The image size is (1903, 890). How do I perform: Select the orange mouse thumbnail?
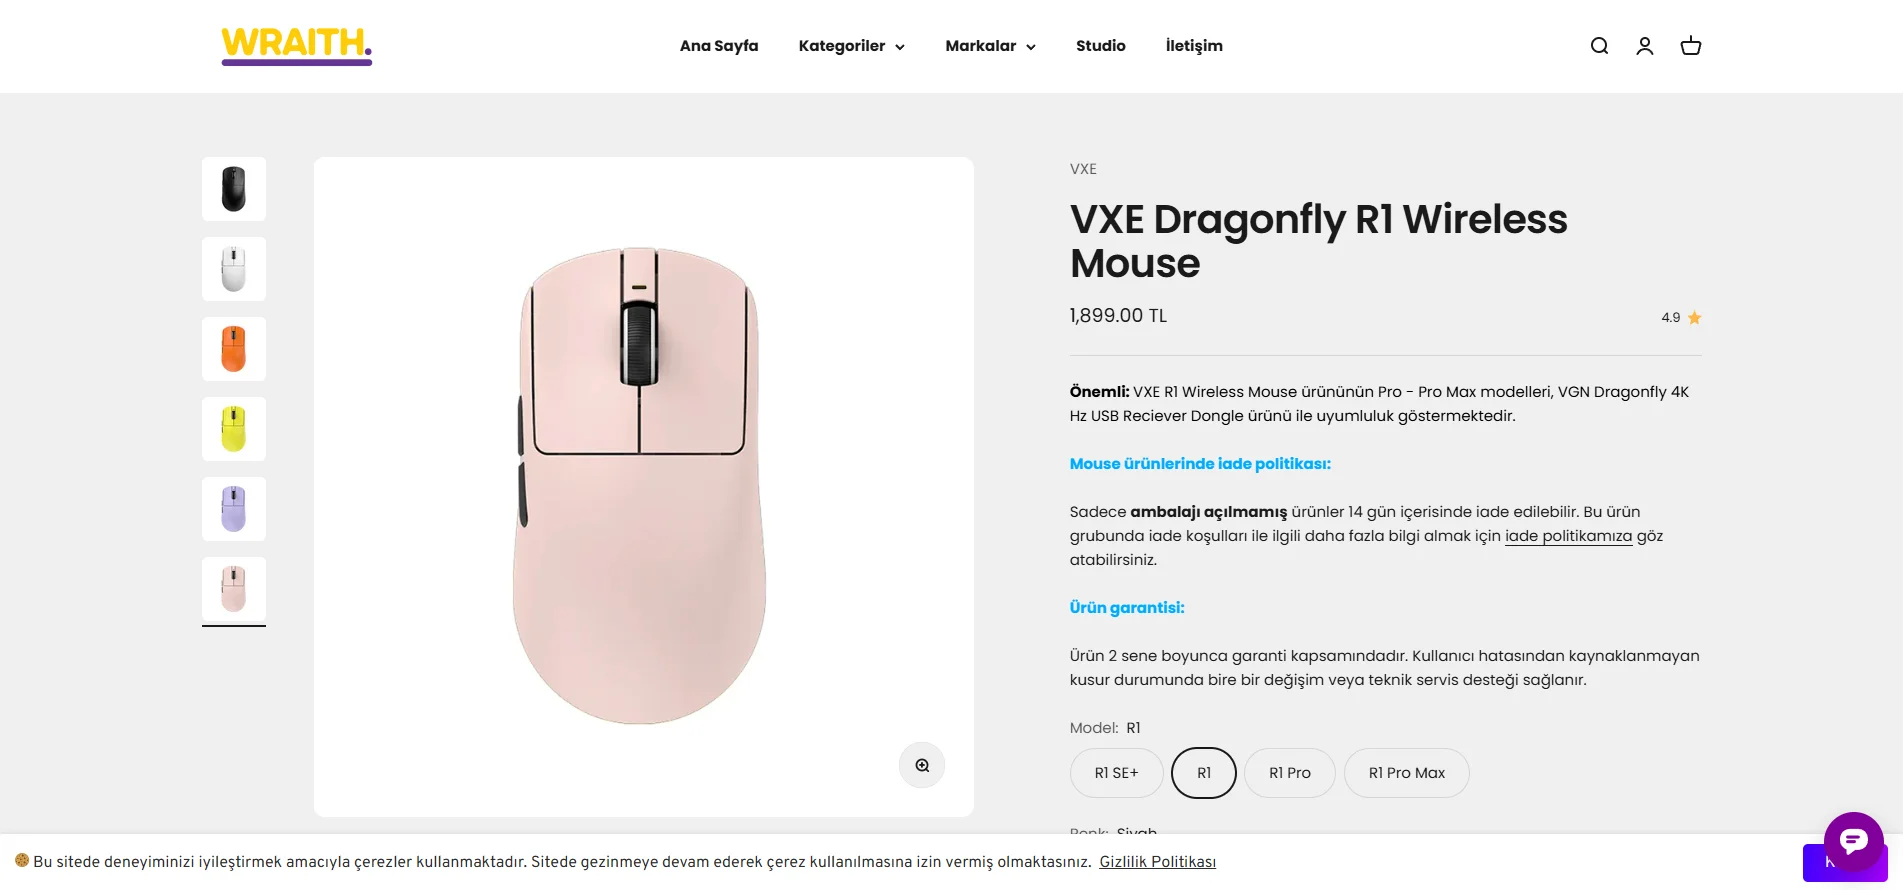[x=234, y=349]
